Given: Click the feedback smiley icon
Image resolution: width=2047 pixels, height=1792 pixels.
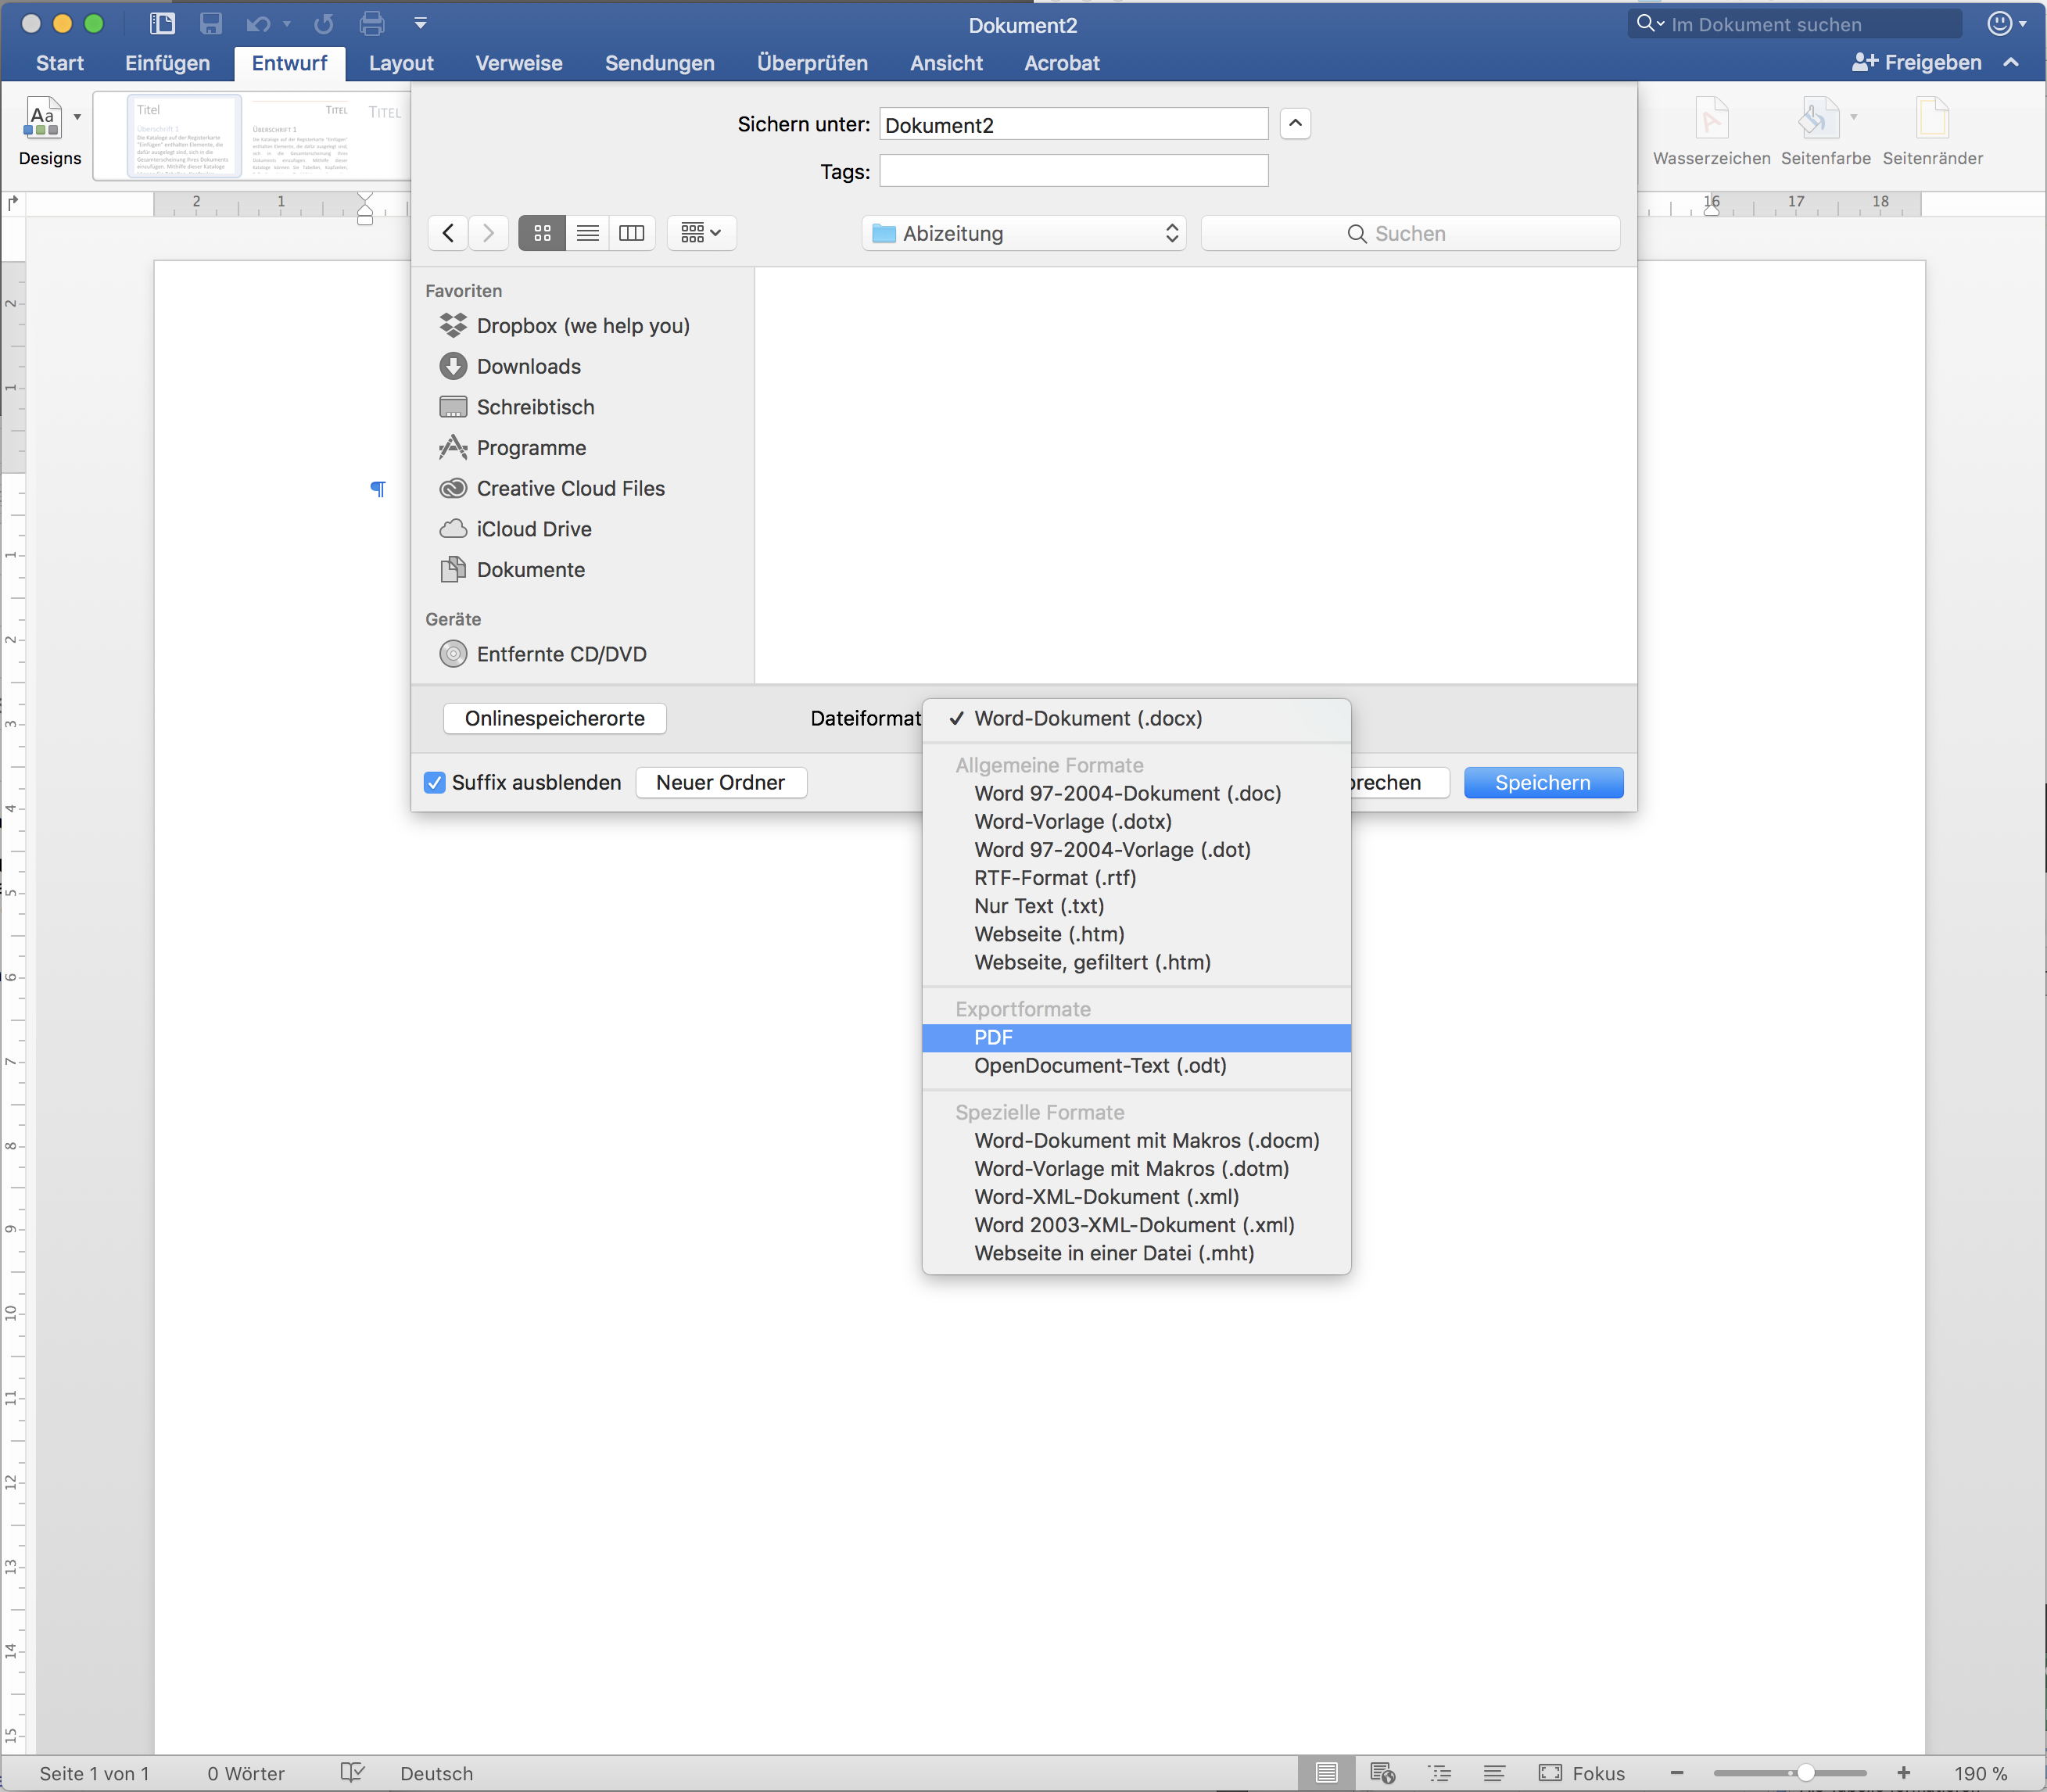Looking at the screenshot, I should [x=2000, y=24].
